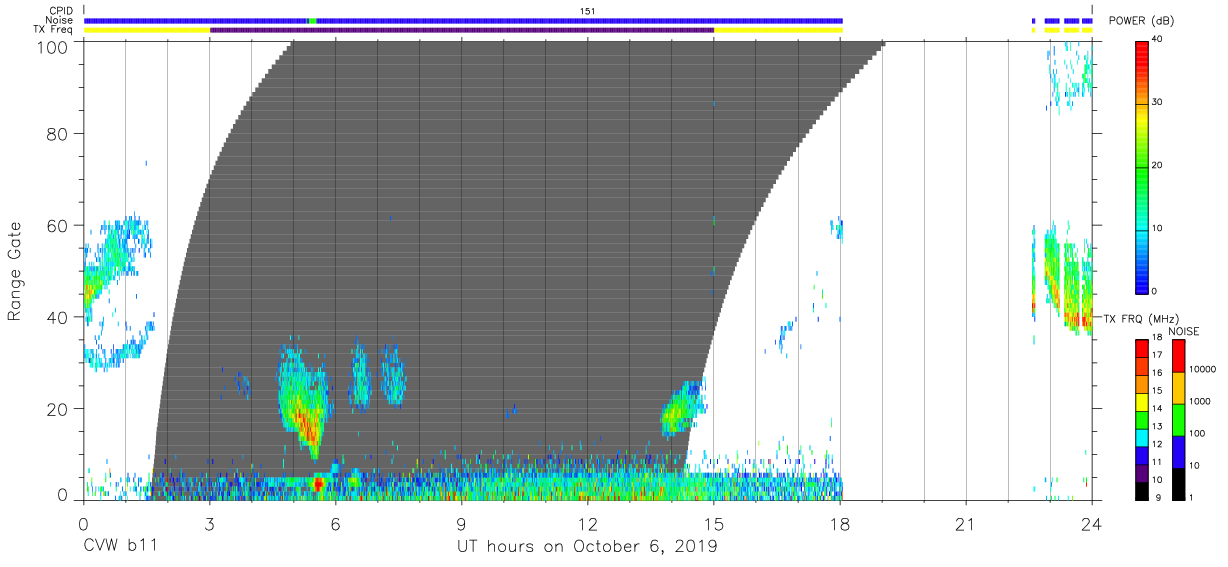Click the "Noise" row label at top left
Screen dimensions: 1228x567
[x=59, y=20]
